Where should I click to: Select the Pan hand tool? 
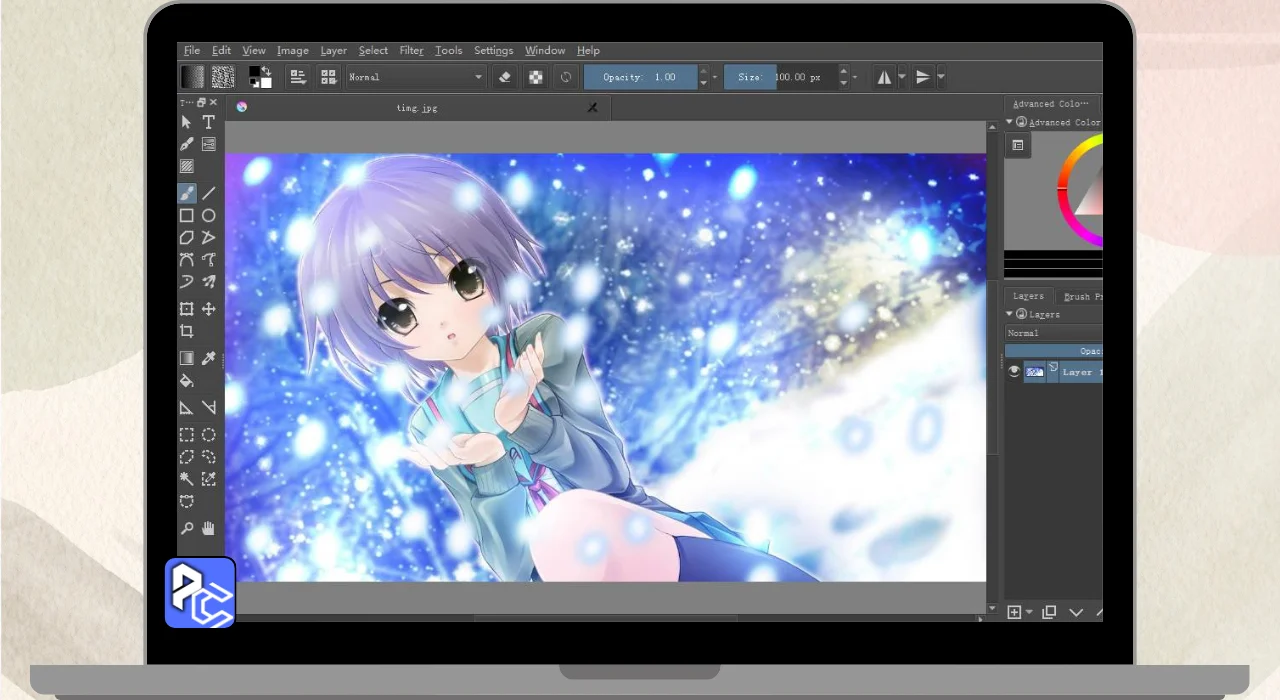click(208, 528)
